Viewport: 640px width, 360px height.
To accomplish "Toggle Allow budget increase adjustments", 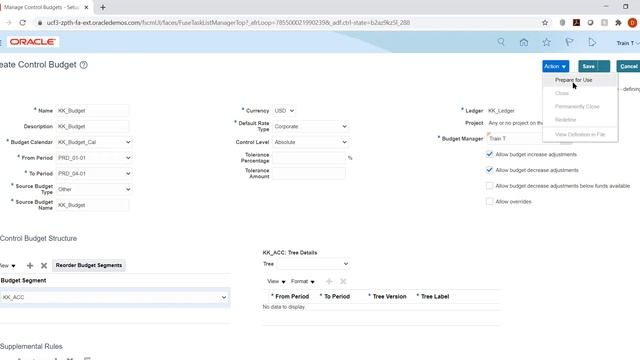I will pos(489,154).
